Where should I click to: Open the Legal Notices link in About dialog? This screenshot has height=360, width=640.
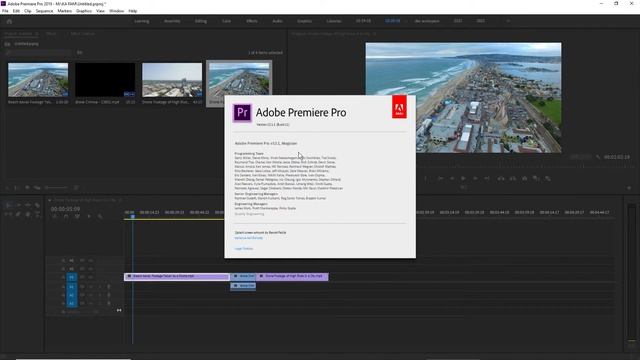tap(244, 249)
